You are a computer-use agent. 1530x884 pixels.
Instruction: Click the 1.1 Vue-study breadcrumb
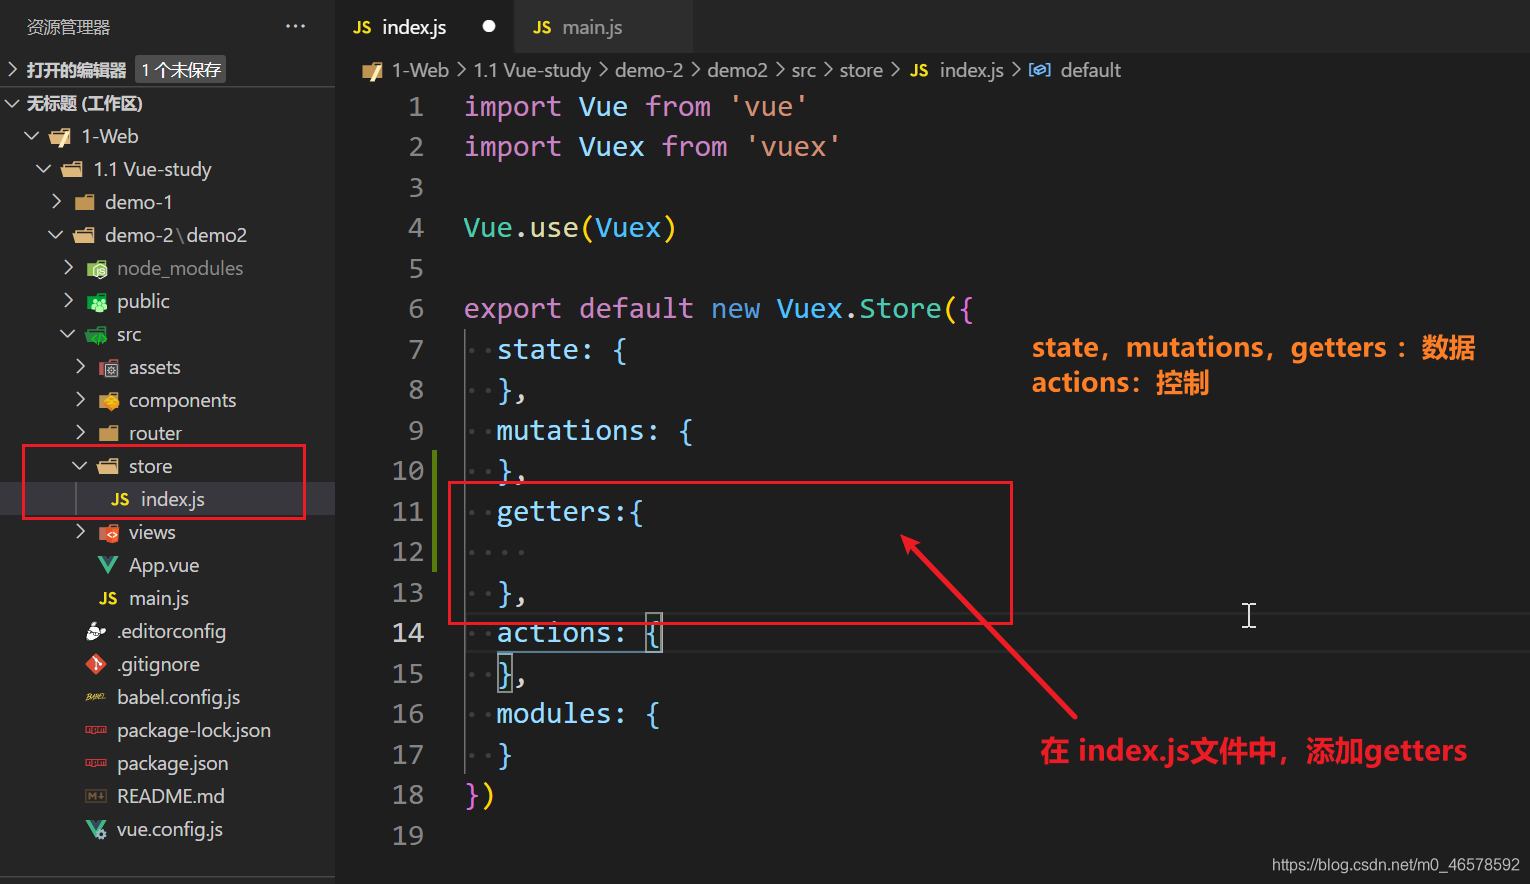point(532,70)
